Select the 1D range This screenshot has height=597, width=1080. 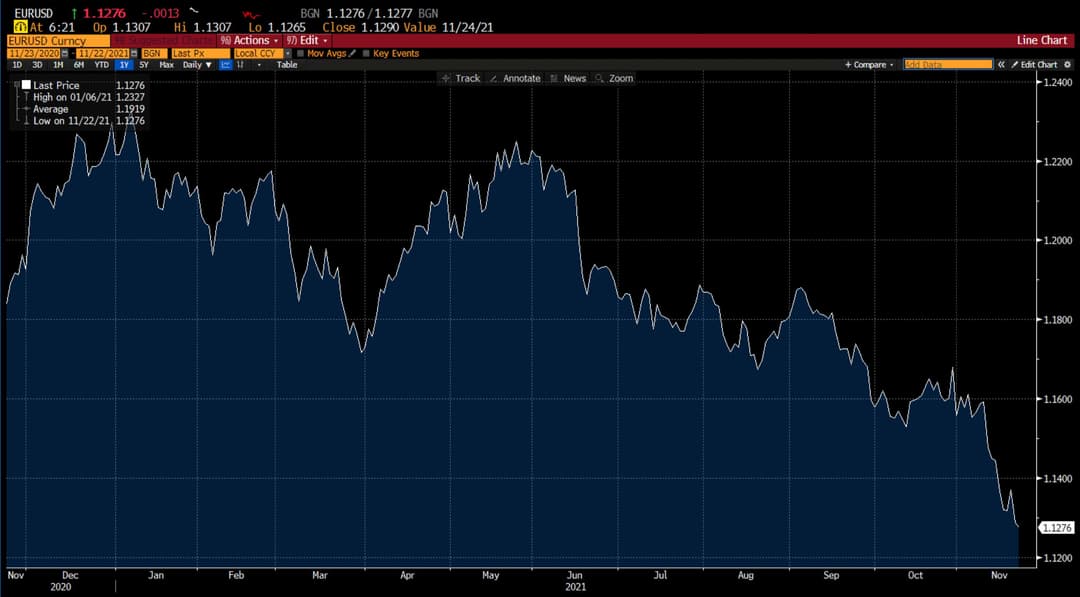[x=17, y=65]
